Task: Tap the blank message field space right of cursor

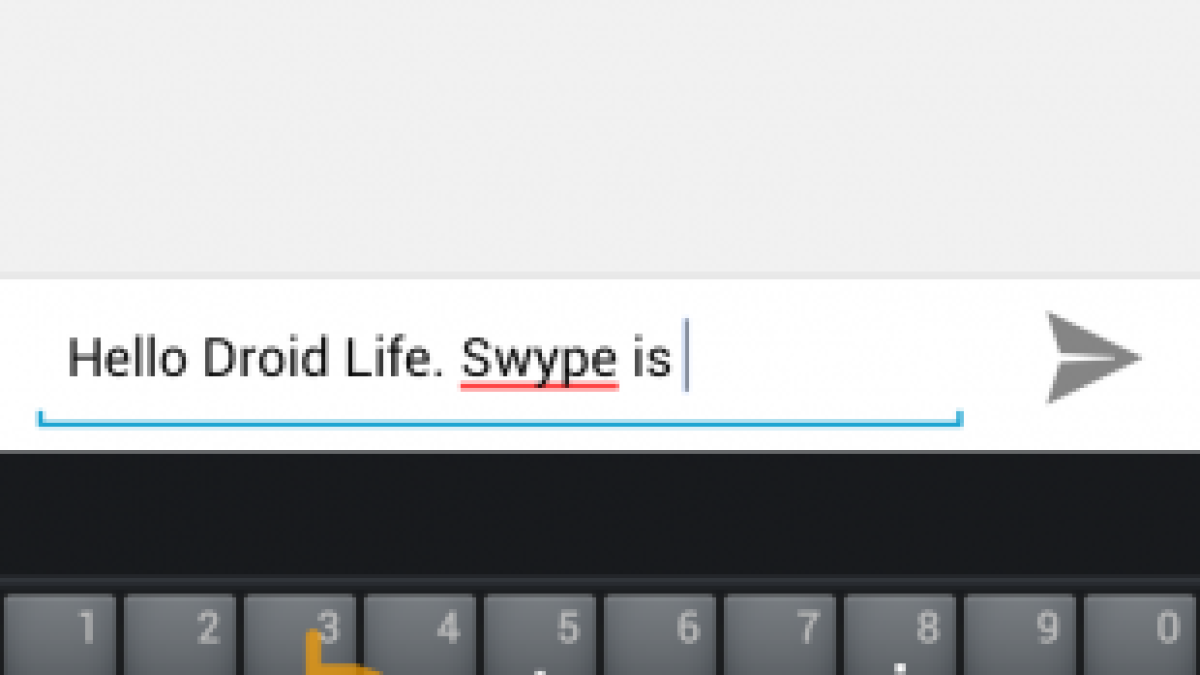Action: click(x=825, y=357)
